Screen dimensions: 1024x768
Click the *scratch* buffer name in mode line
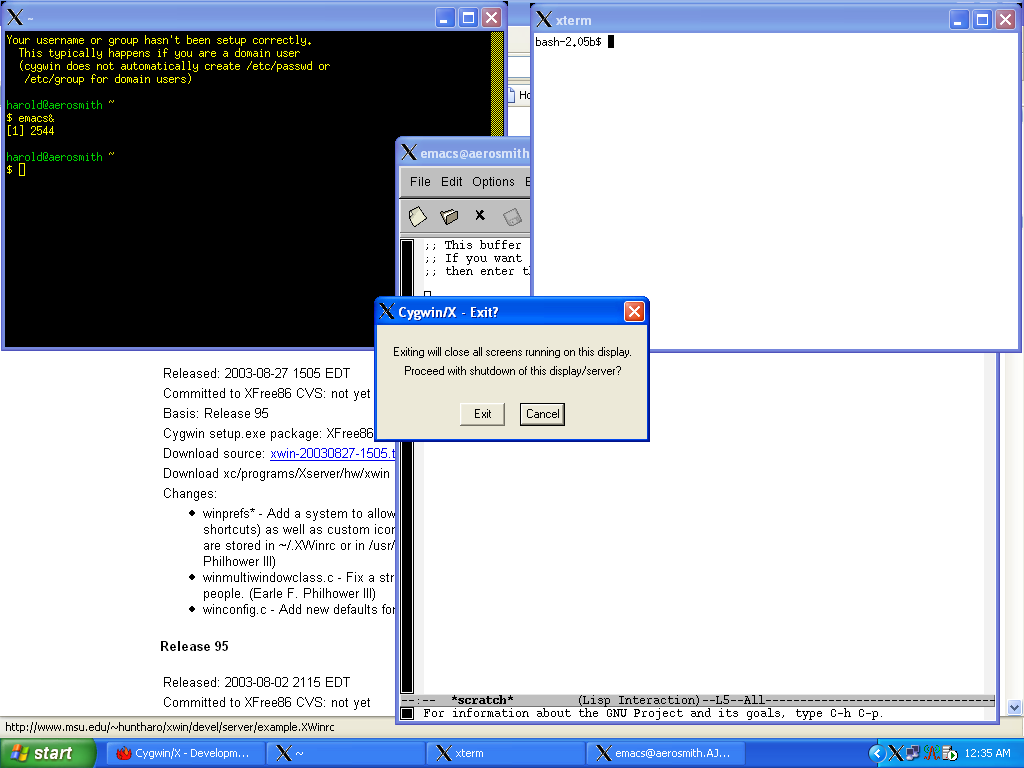482,700
